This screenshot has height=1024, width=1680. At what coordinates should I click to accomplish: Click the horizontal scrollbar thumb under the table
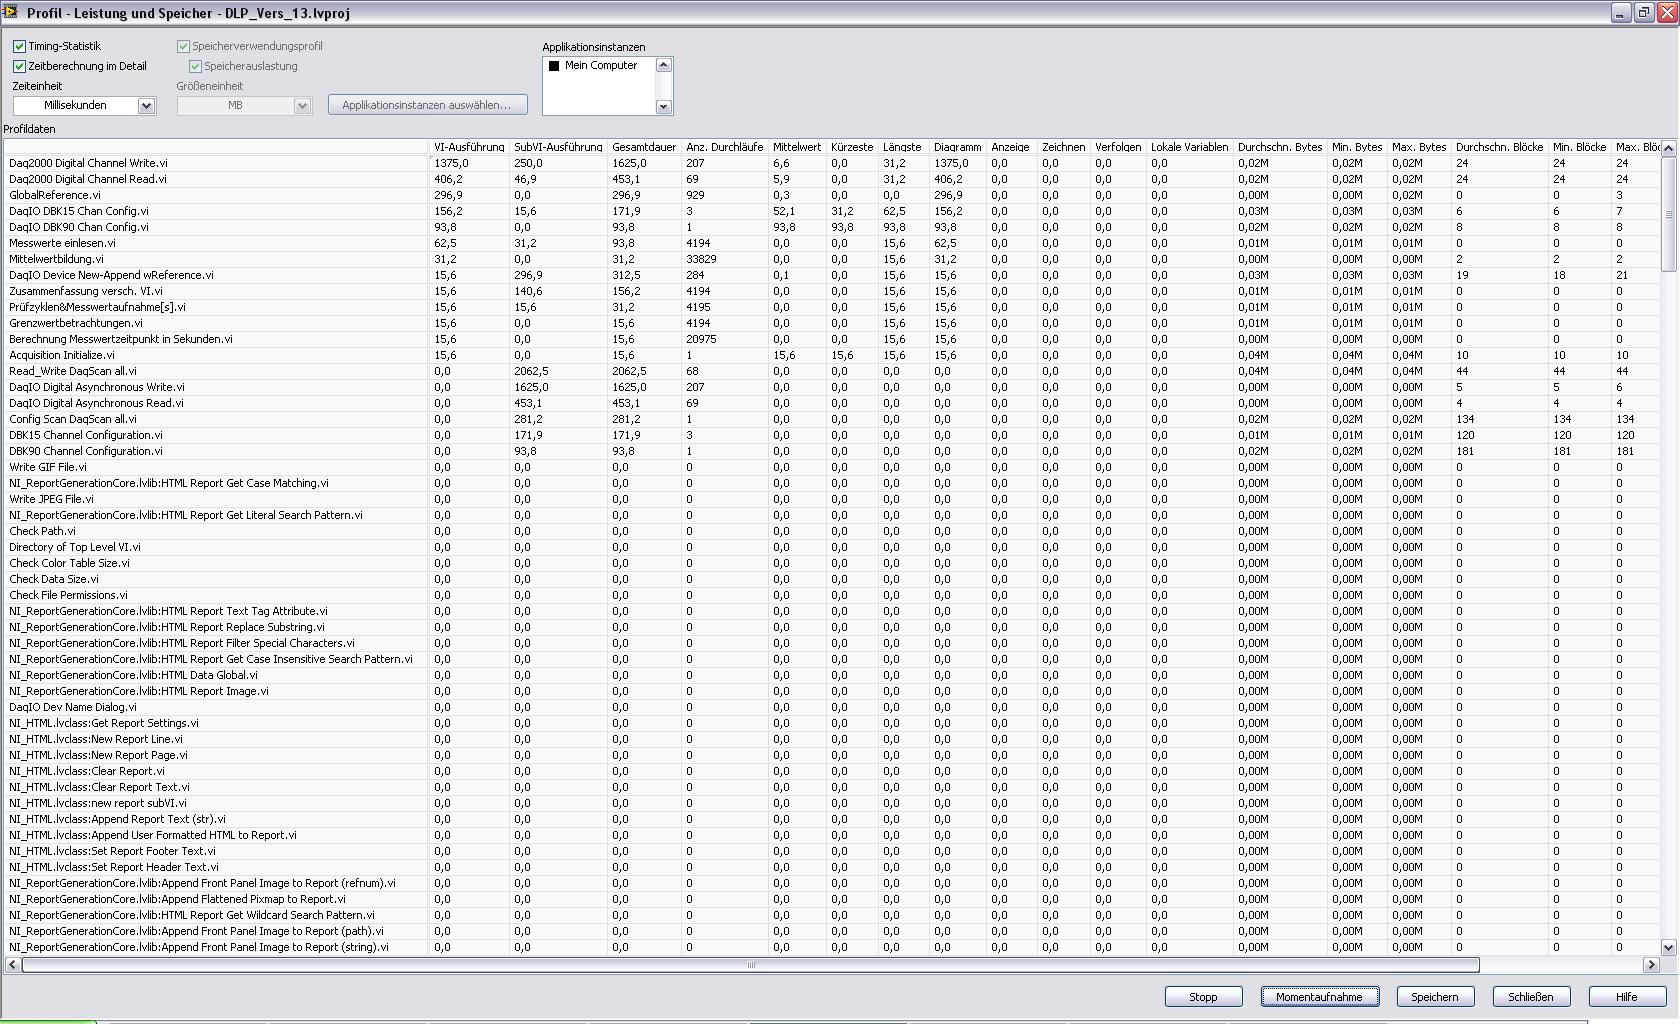[751, 965]
